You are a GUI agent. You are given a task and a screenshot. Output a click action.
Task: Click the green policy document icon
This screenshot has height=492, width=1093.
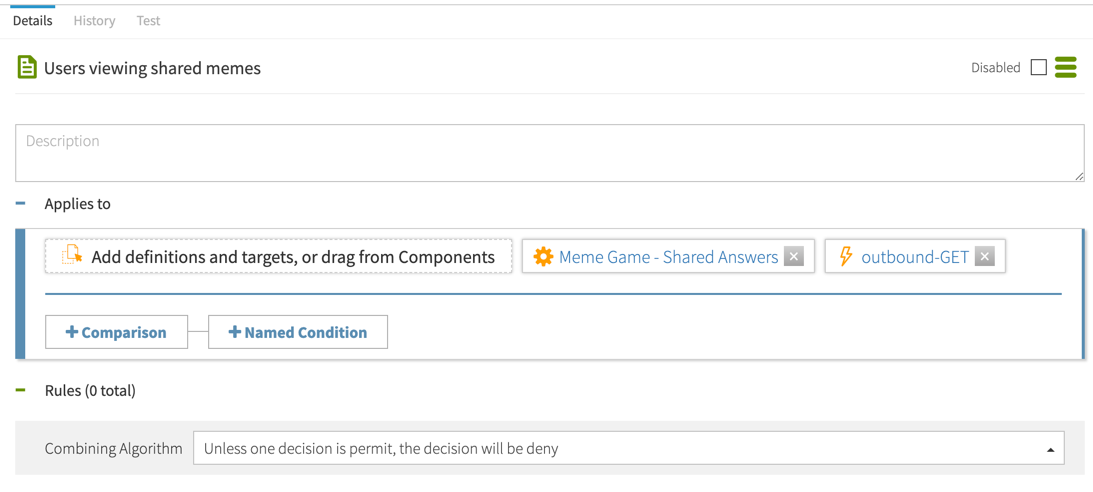point(27,67)
